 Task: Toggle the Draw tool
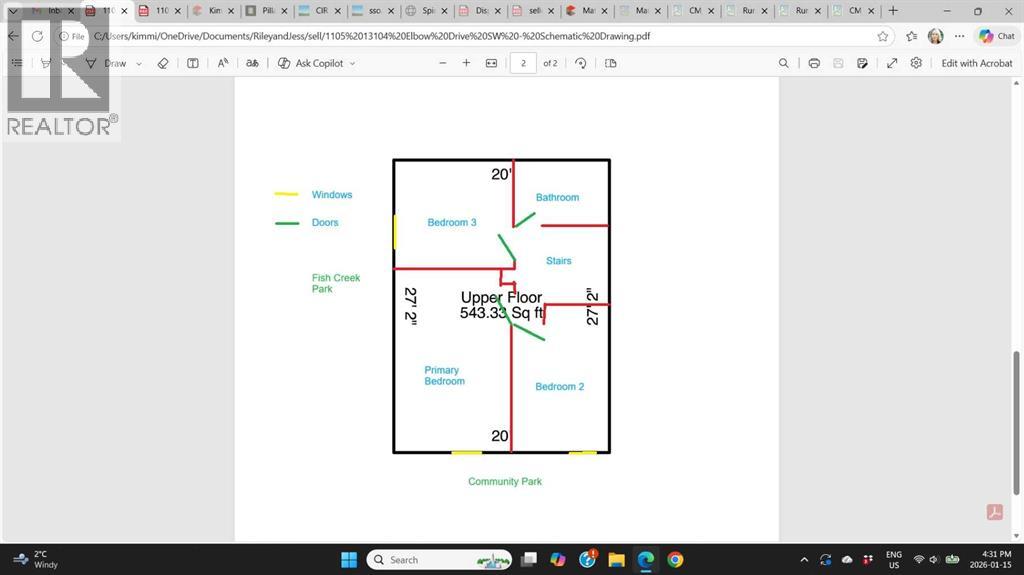tap(108, 63)
